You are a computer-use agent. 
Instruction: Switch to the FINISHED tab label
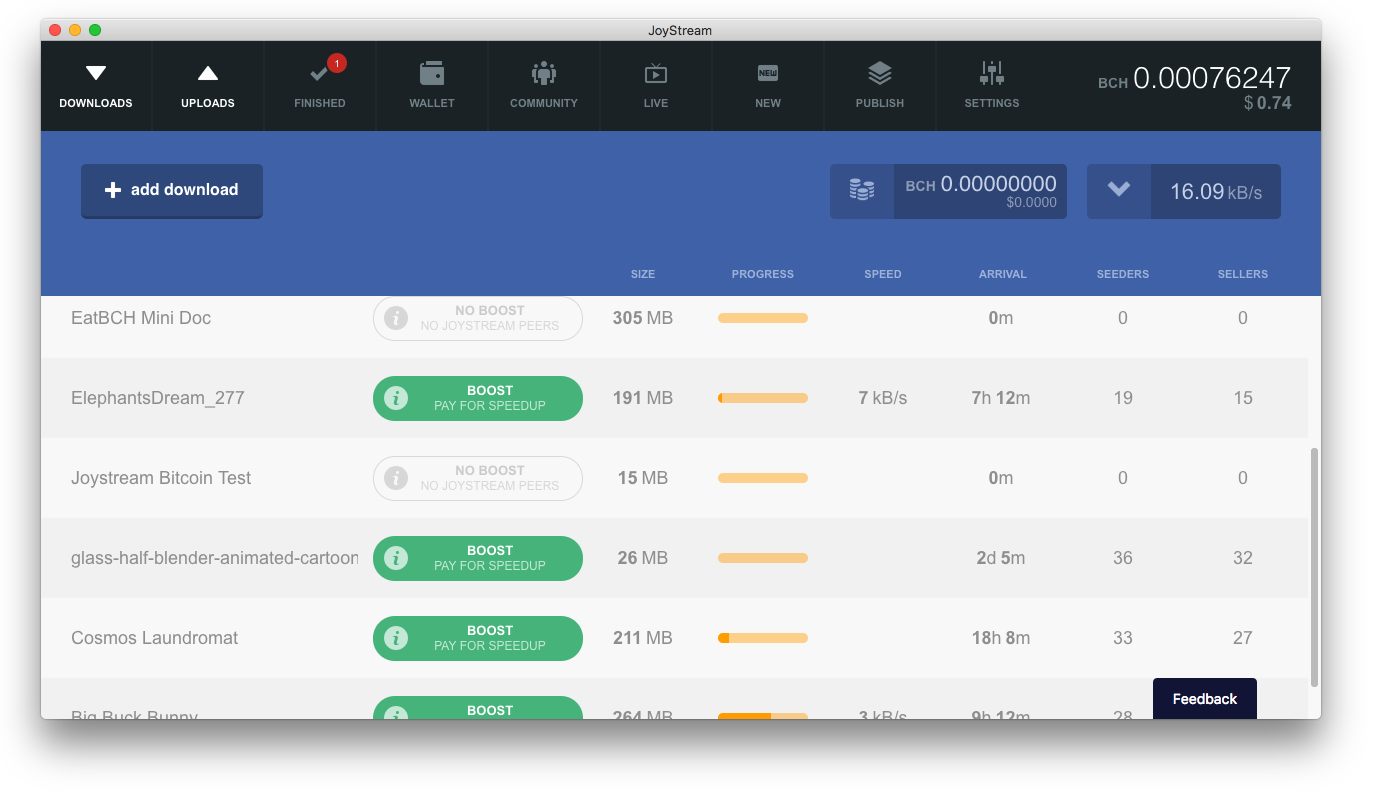[x=320, y=103]
